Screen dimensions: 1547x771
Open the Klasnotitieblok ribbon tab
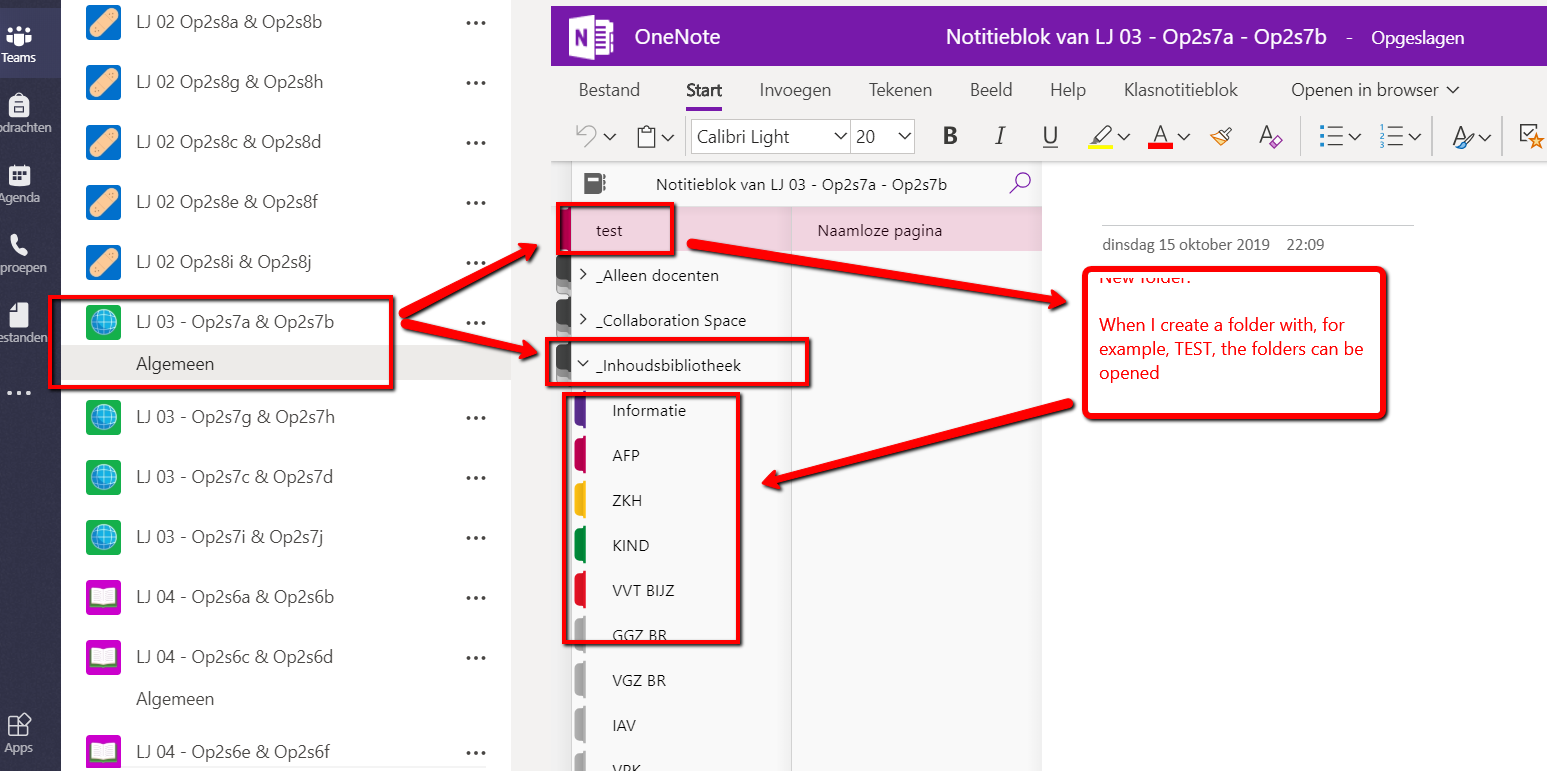(x=1181, y=90)
